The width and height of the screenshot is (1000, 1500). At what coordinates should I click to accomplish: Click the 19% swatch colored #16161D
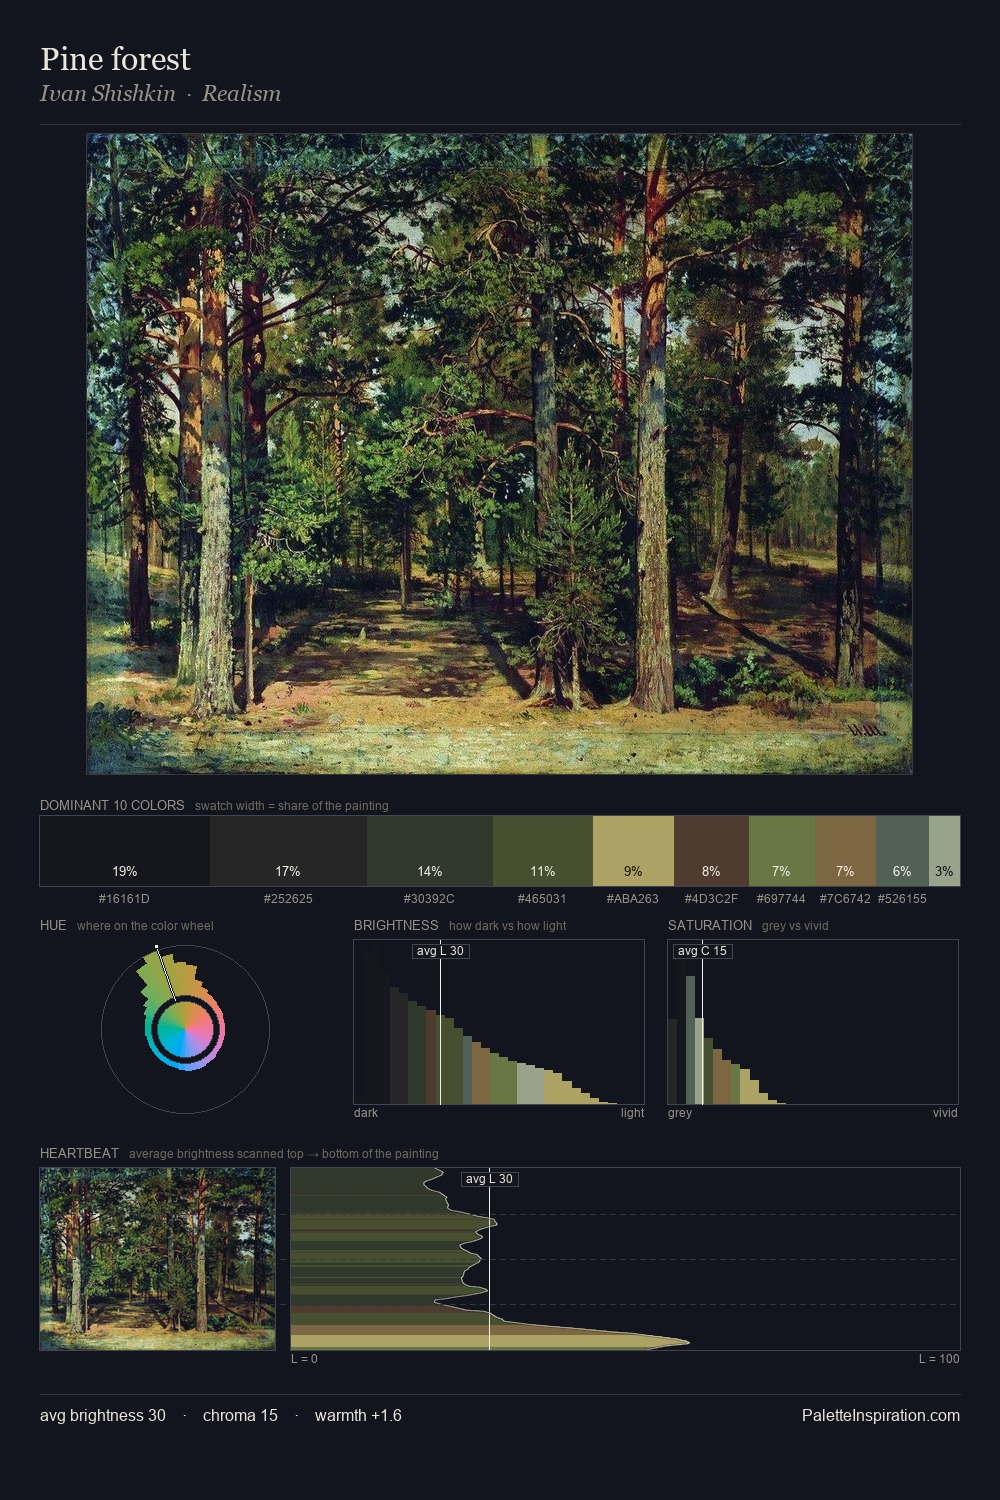click(125, 851)
